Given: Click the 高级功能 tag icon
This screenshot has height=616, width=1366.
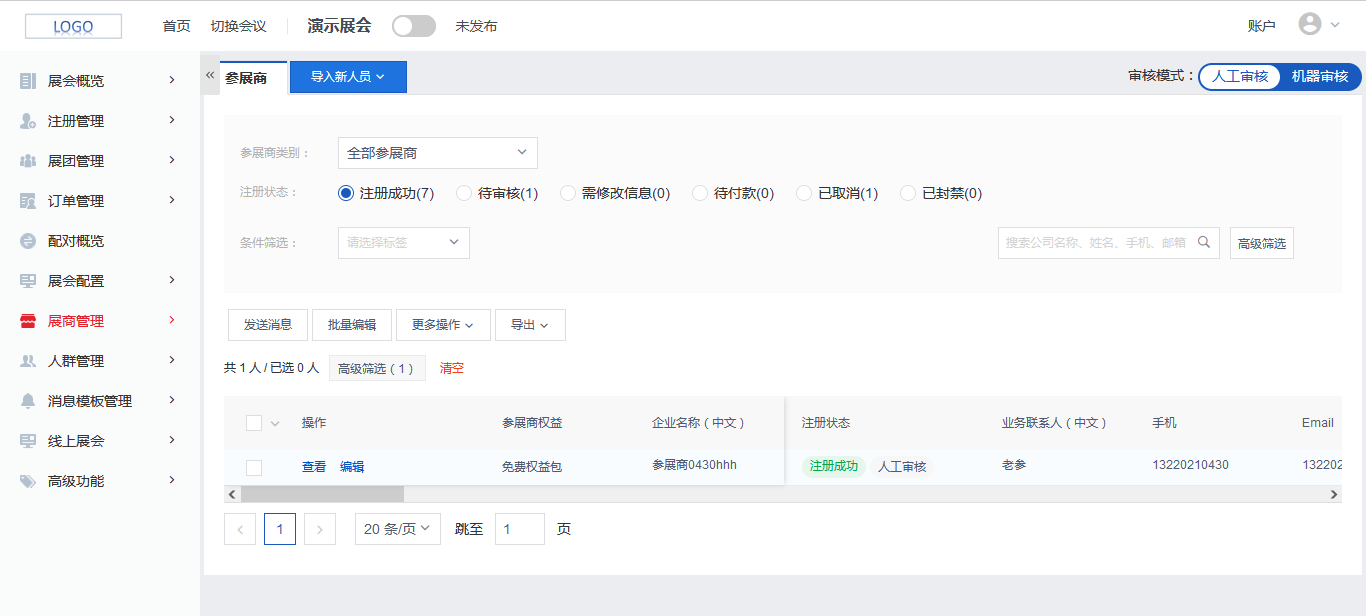Looking at the screenshot, I should point(28,481).
